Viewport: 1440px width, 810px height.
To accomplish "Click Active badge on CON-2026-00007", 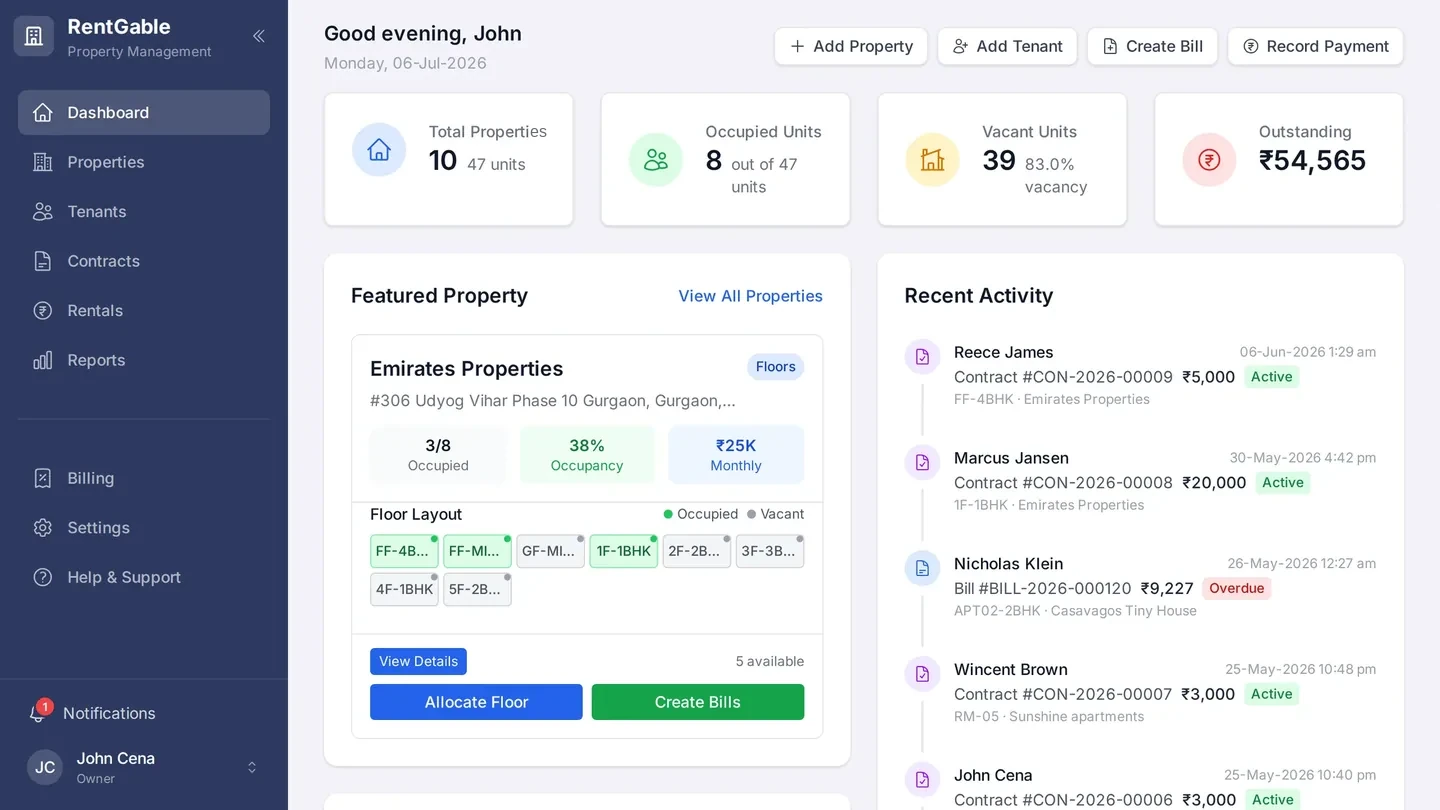I will coord(1272,694).
